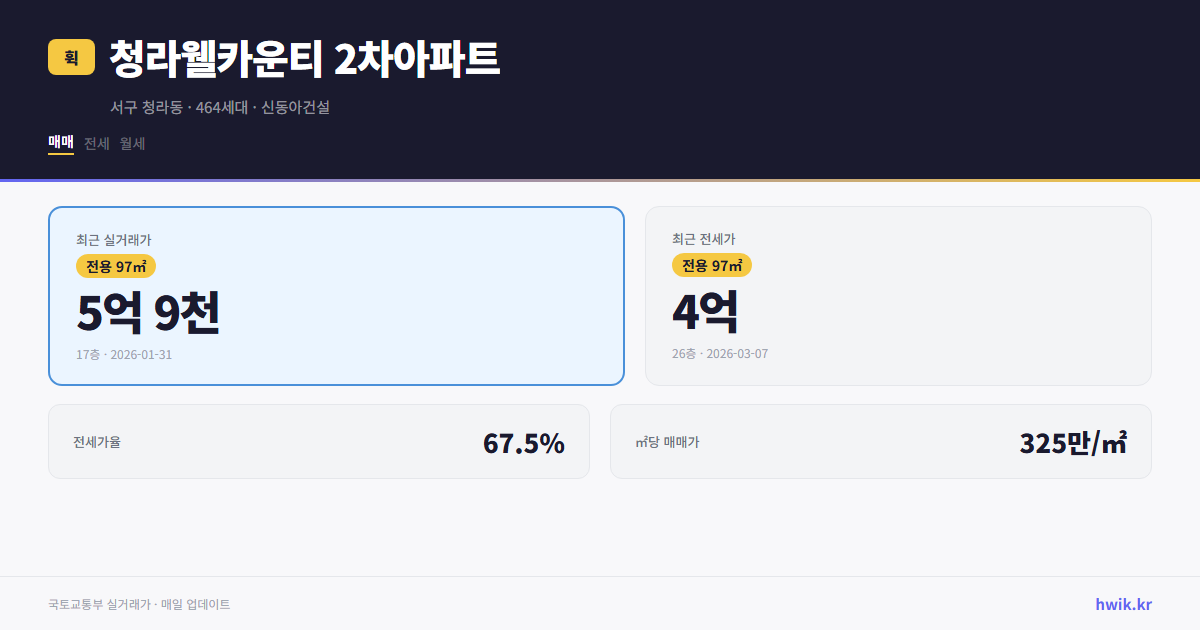1200x630 pixels.
Task: Open the hwik.kr link
Action: click(1124, 603)
